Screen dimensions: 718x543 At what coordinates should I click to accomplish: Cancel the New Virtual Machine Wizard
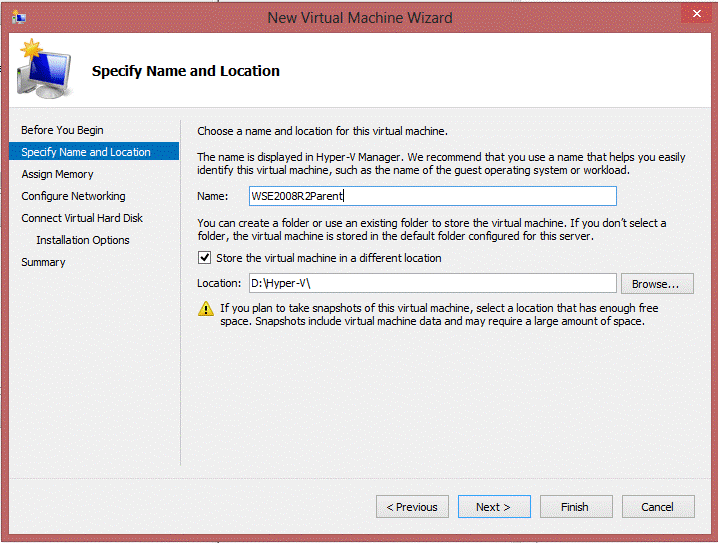(658, 507)
